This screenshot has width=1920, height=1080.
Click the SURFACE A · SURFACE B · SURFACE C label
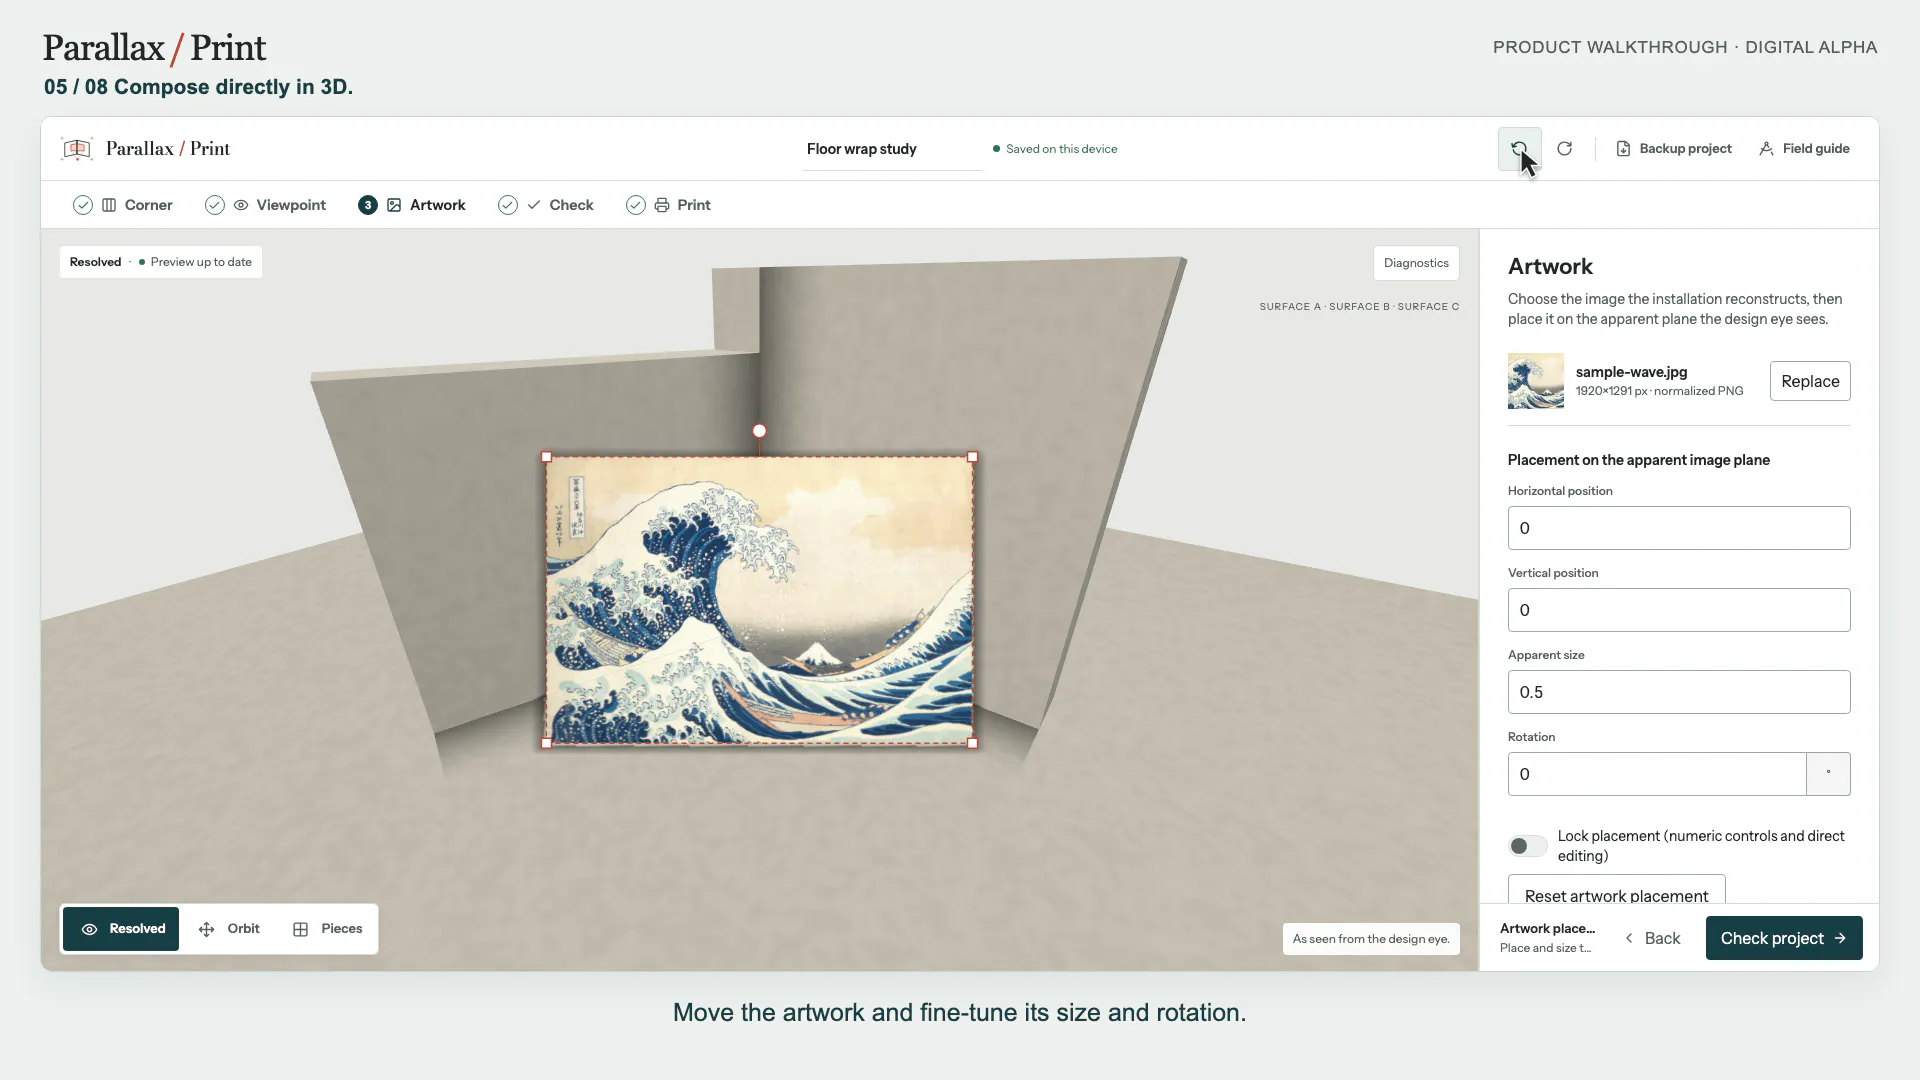[x=1359, y=307]
